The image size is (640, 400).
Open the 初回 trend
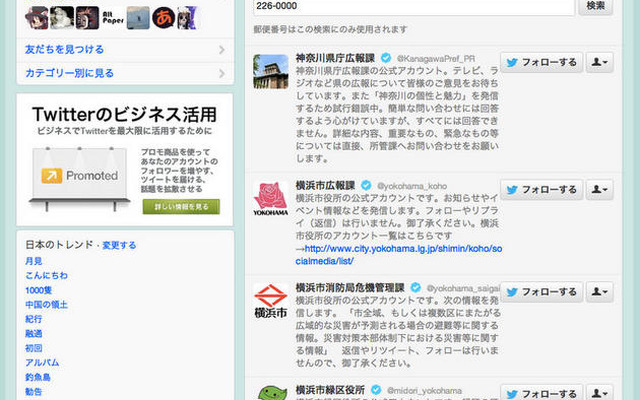33,348
